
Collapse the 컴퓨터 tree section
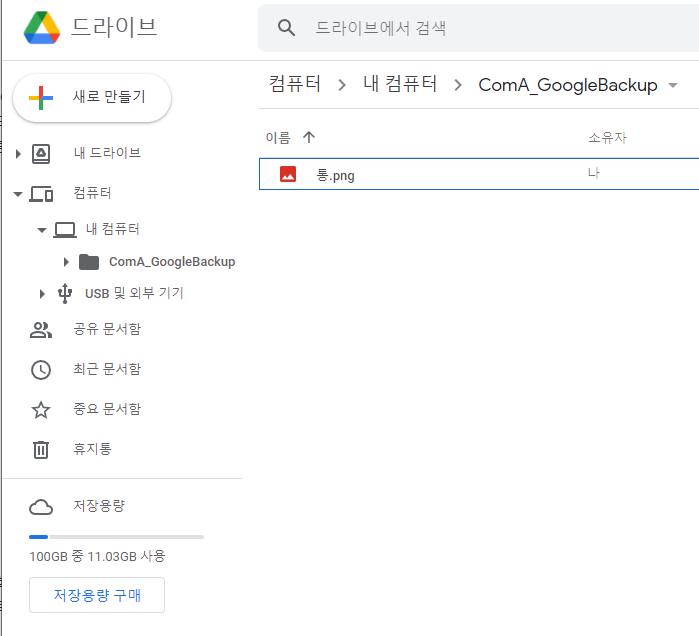pyautogui.click(x=18, y=194)
